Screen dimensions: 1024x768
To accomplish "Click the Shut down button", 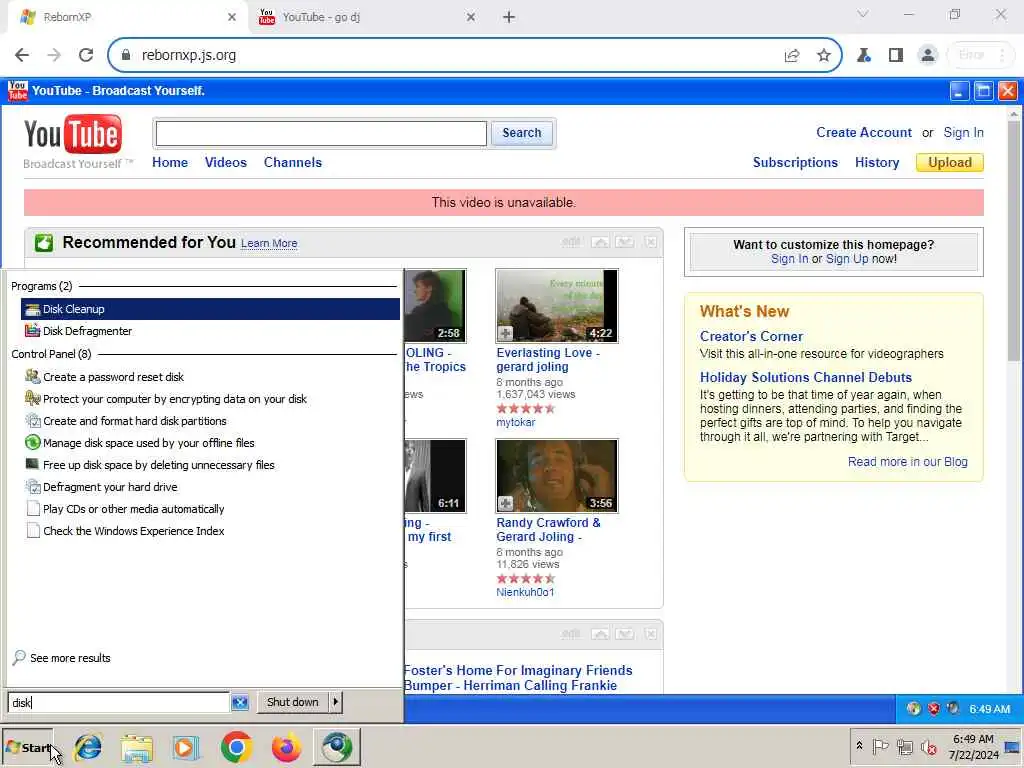I will 292,702.
